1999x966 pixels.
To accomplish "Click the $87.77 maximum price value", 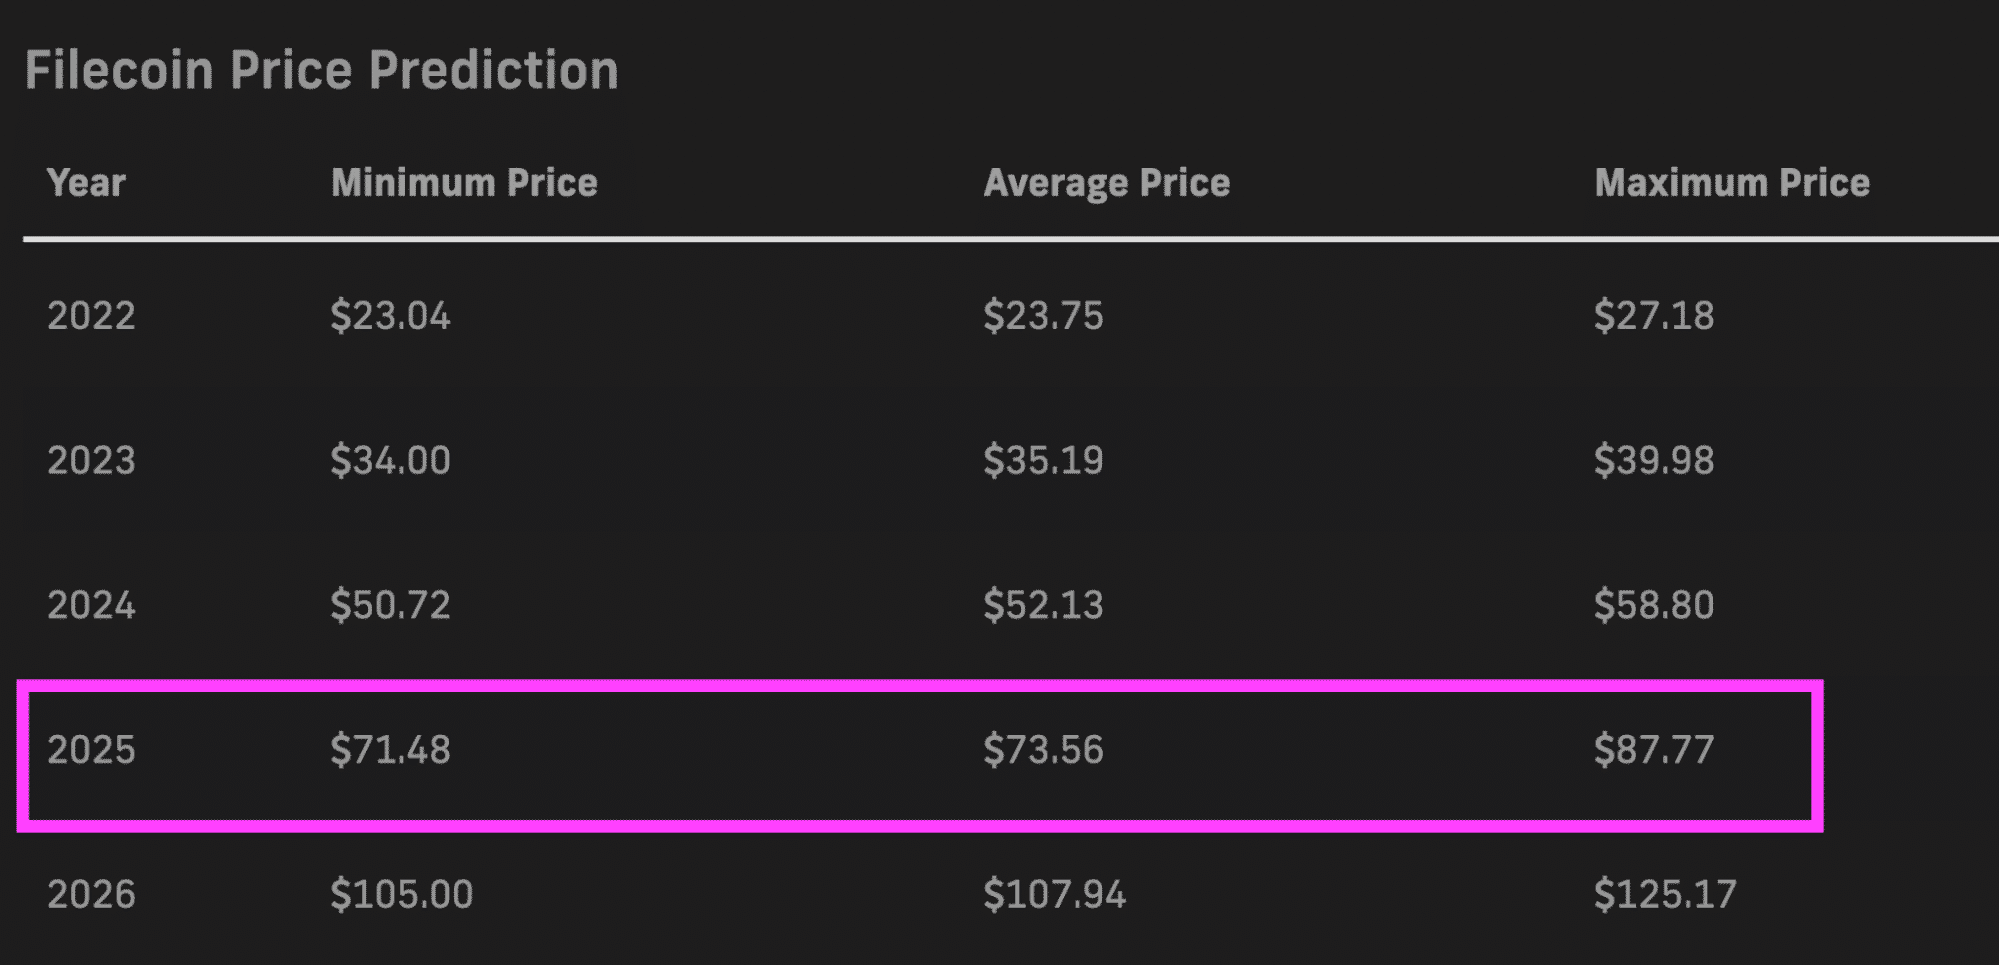I will [1654, 750].
